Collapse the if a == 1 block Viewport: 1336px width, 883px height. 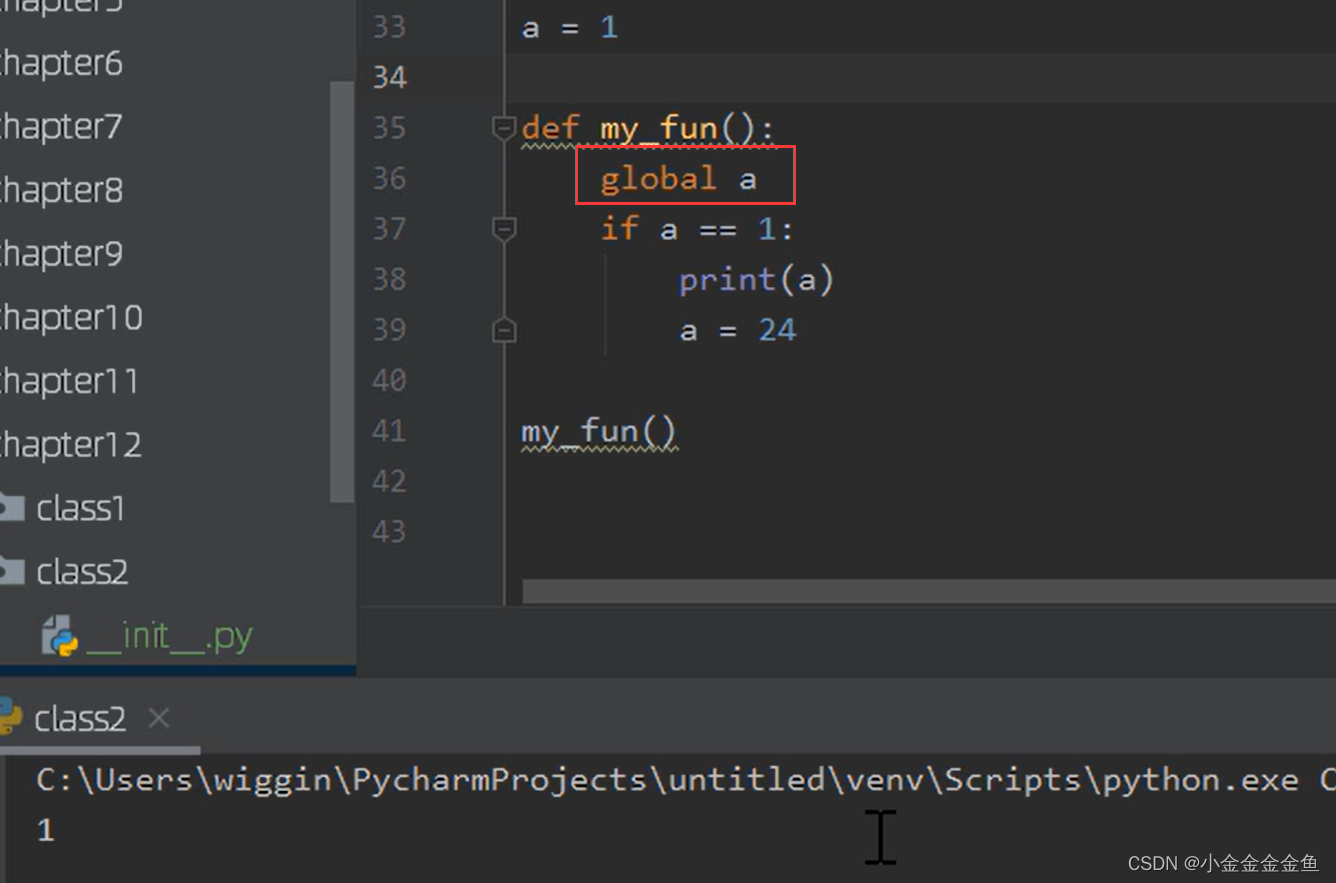coord(504,230)
